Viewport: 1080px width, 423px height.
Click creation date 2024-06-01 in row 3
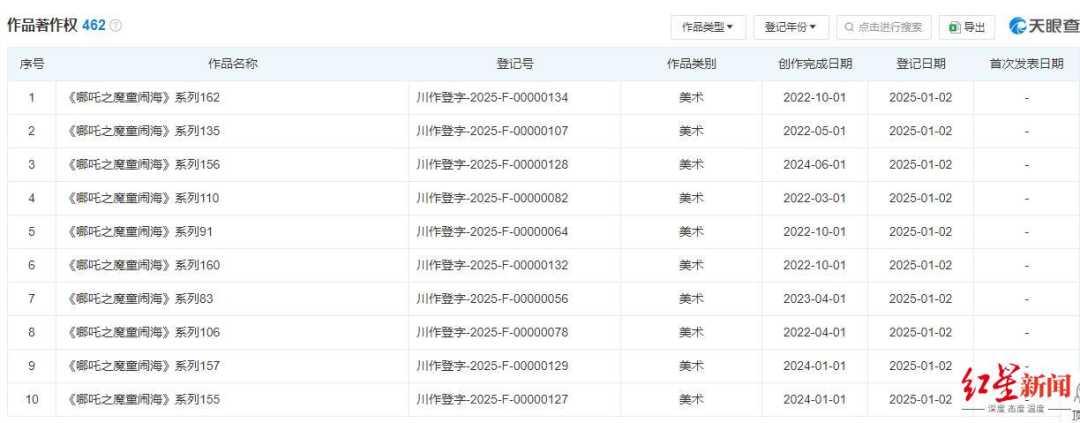pos(815,165)
